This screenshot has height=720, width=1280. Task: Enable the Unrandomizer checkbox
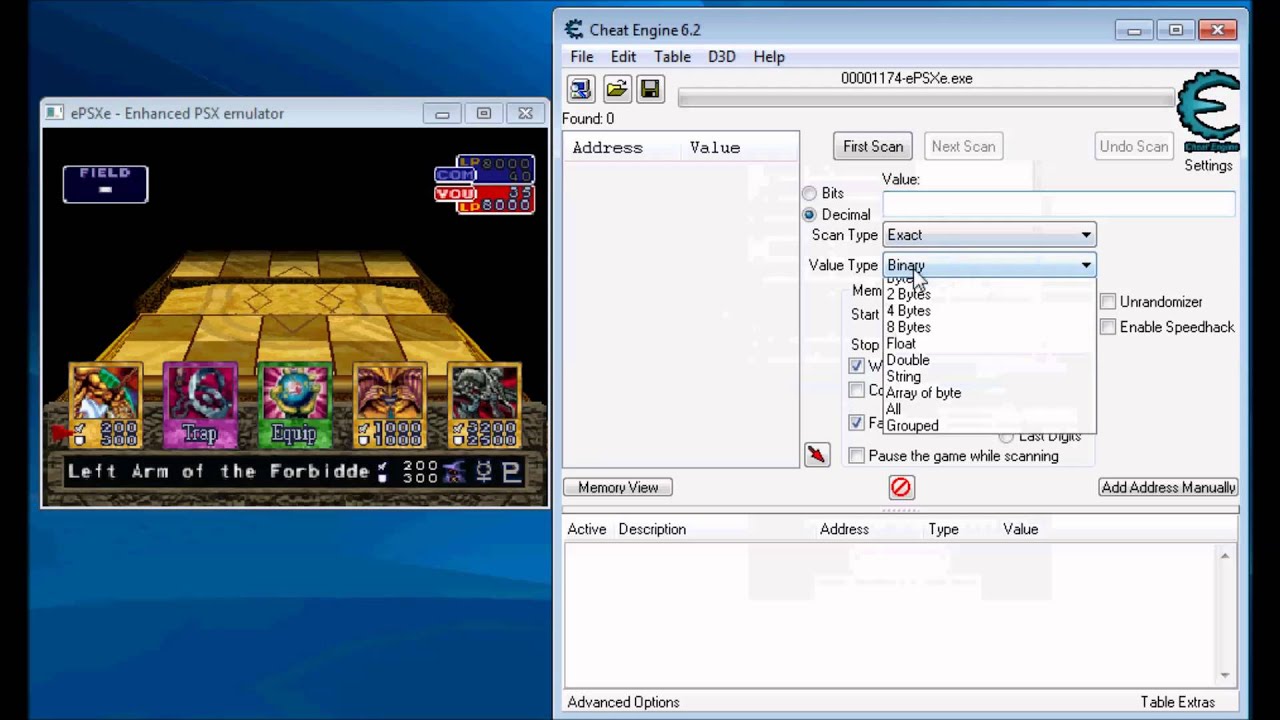click(x=1108, y=302)
